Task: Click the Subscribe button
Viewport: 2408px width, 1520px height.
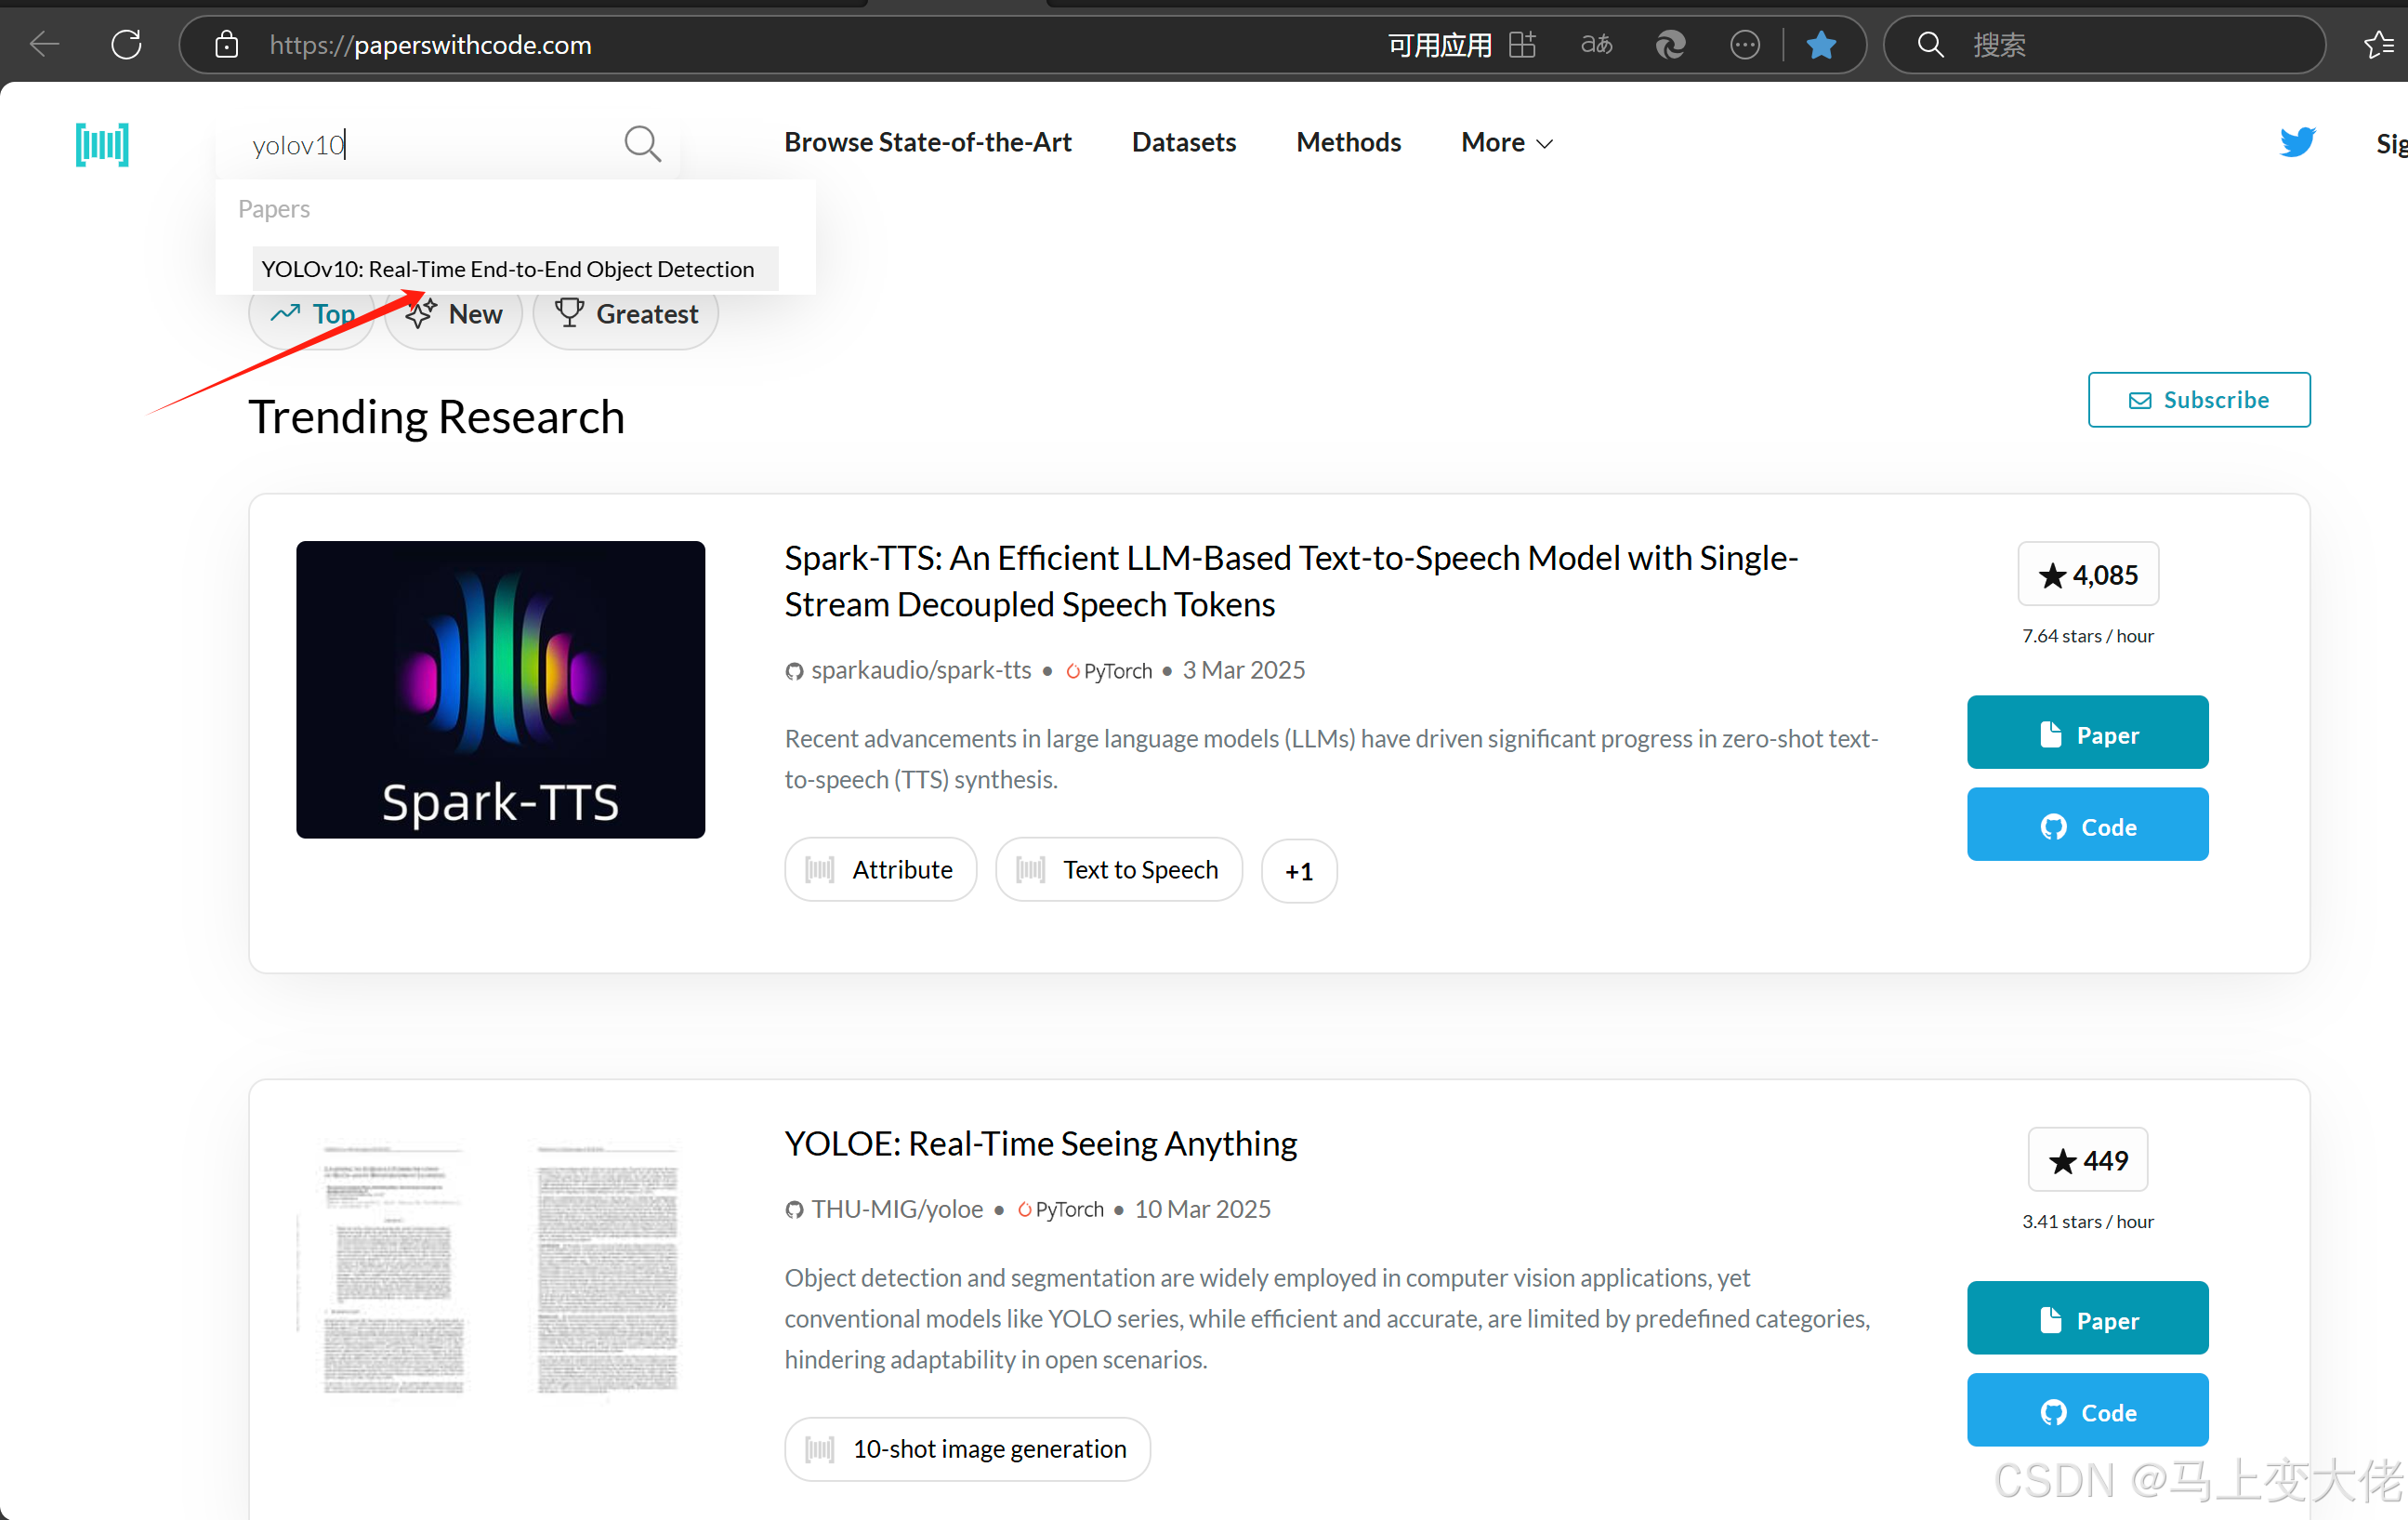Action: coord(2198,400)
